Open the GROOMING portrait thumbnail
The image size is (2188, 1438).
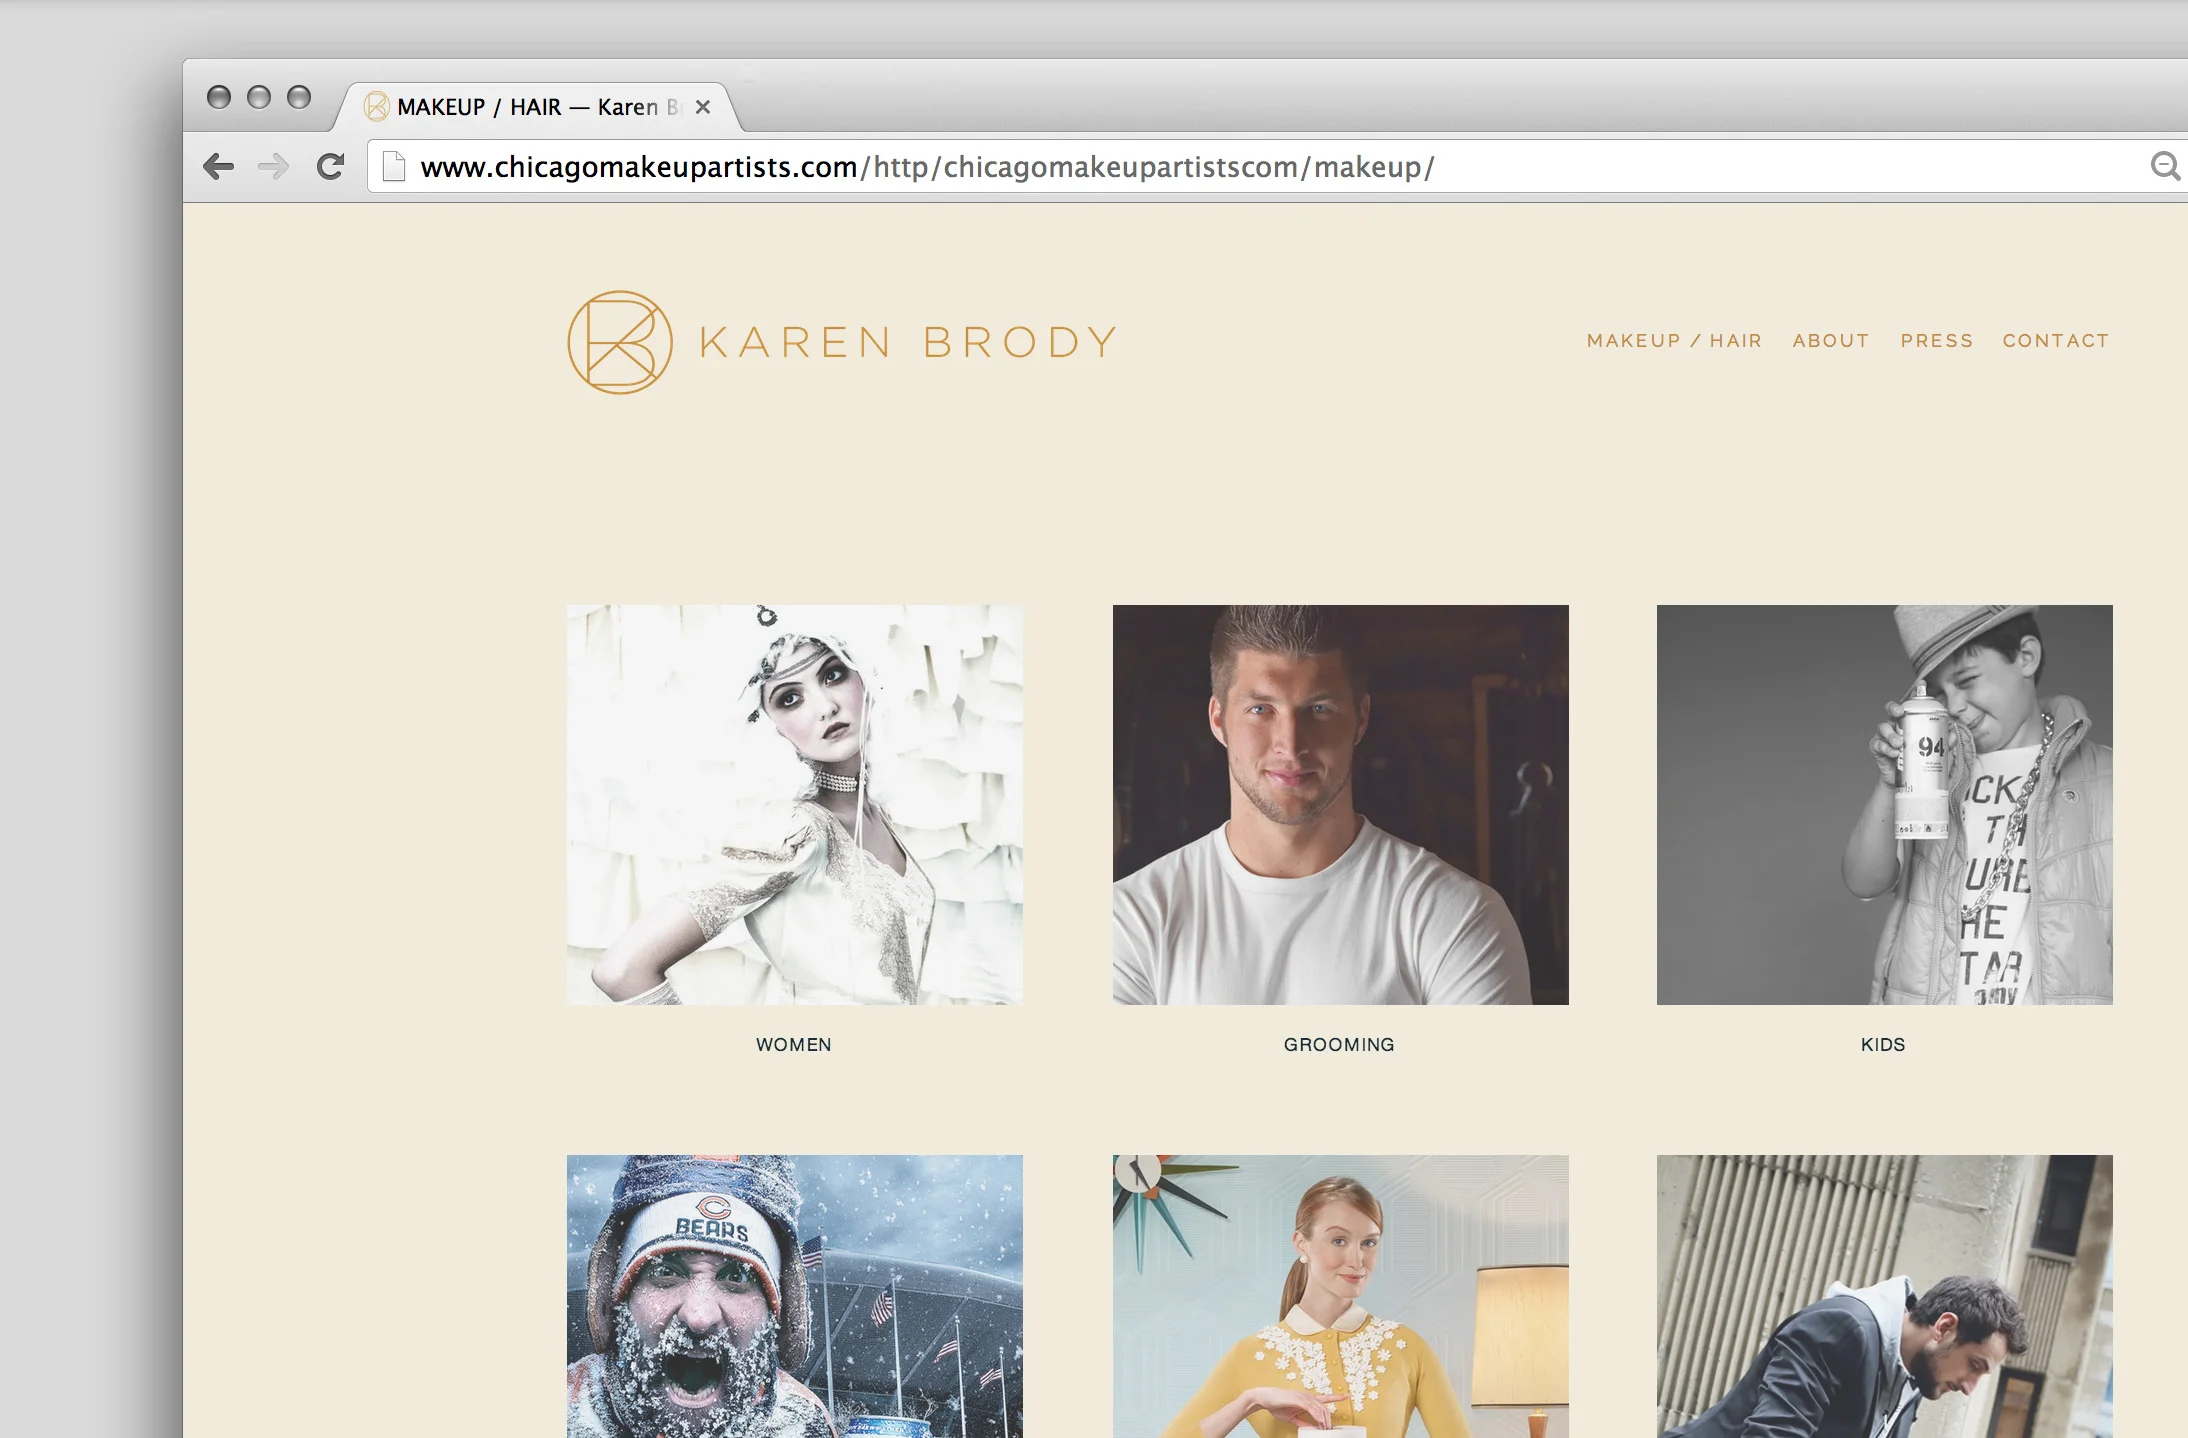[1340, 804]
